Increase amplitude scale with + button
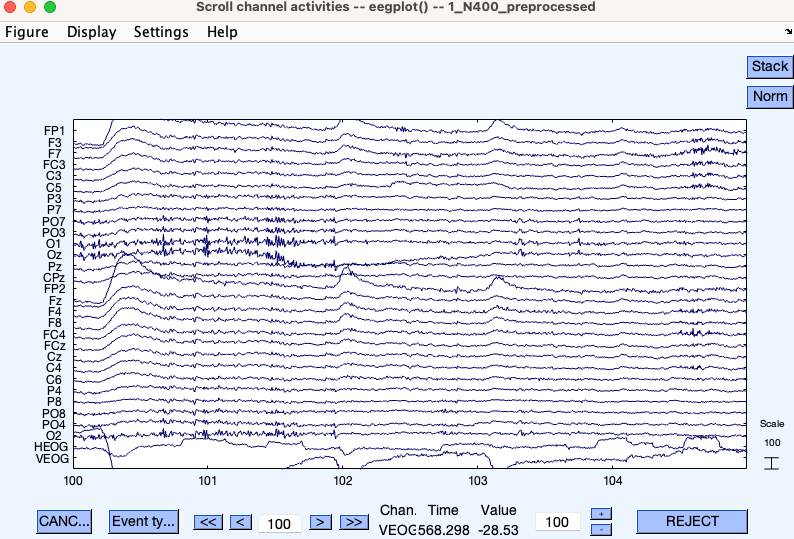This screenshot has height=539, width=794. click(601, 514)
